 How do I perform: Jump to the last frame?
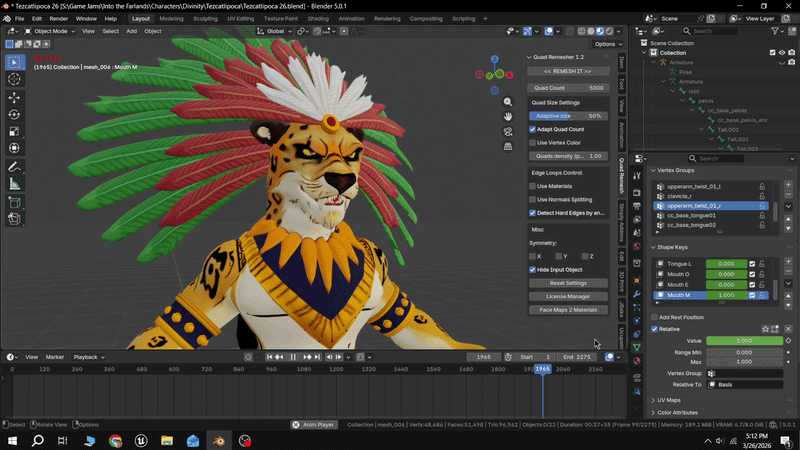tap(317, 357)
